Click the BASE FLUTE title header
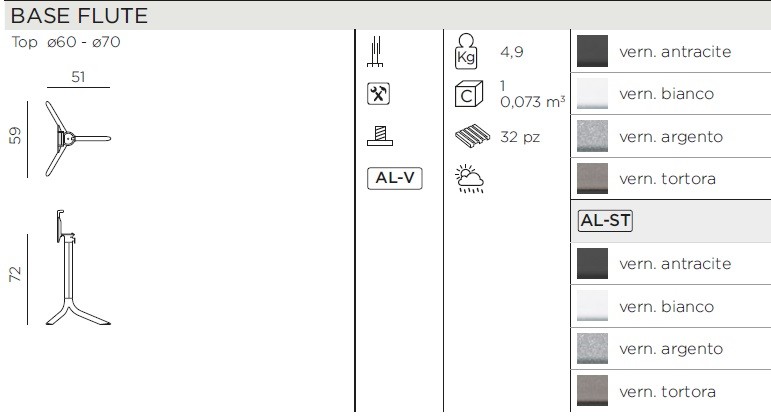771x417 pixels. 79,16
